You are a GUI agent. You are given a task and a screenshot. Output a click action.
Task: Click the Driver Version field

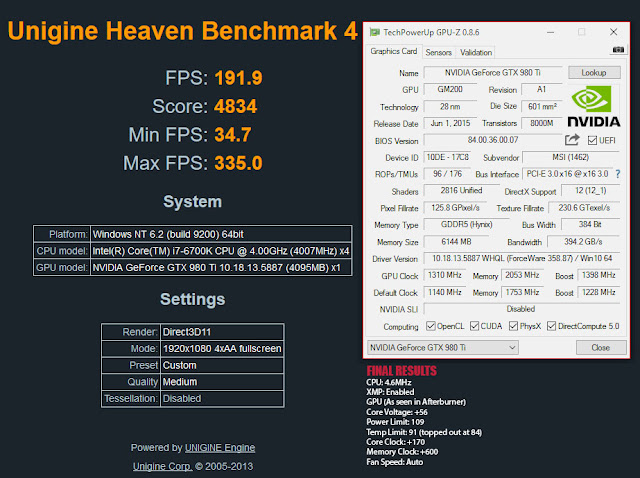point(522,258)
